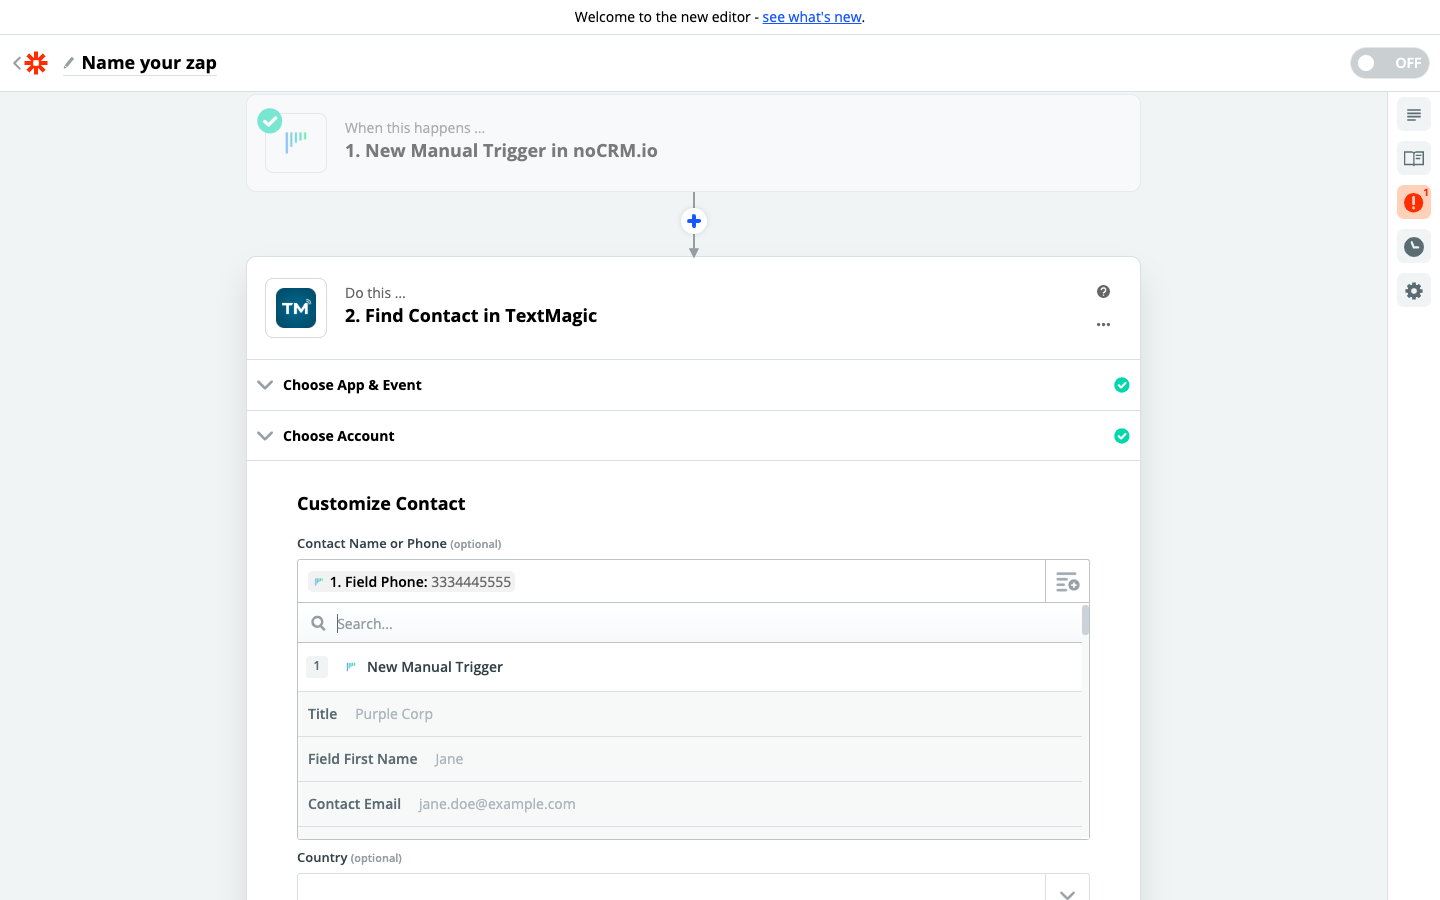Click the Zapier logo icon

(x=36, y=63)
